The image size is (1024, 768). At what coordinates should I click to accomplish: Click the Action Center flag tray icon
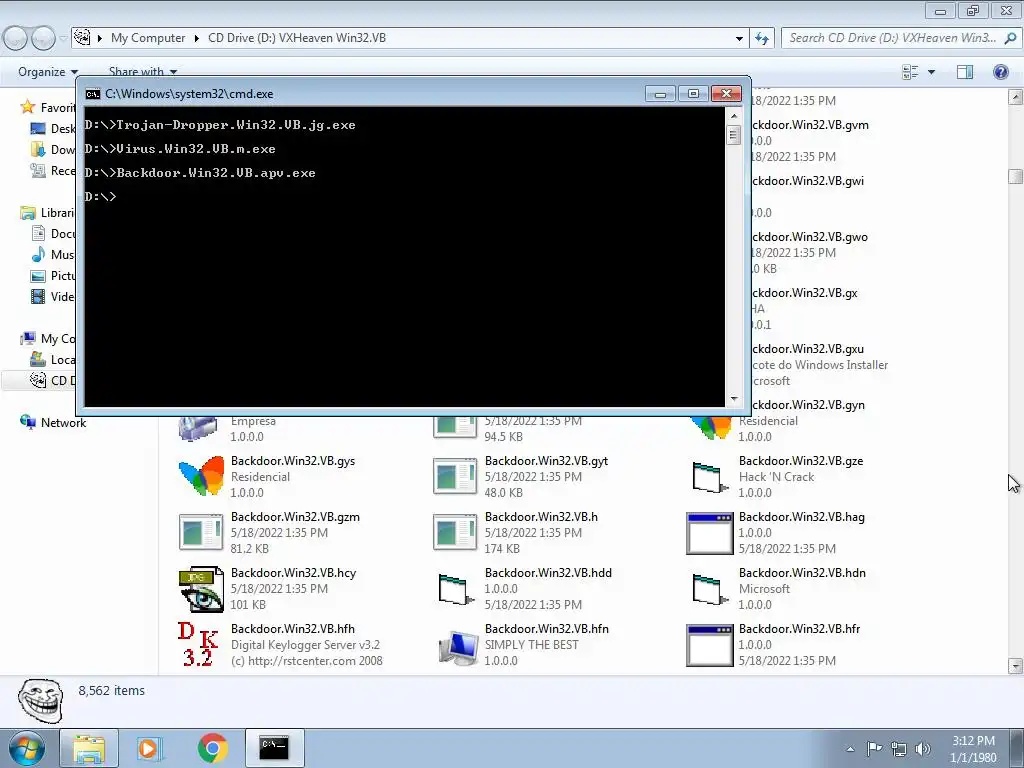tap(874, 748)
